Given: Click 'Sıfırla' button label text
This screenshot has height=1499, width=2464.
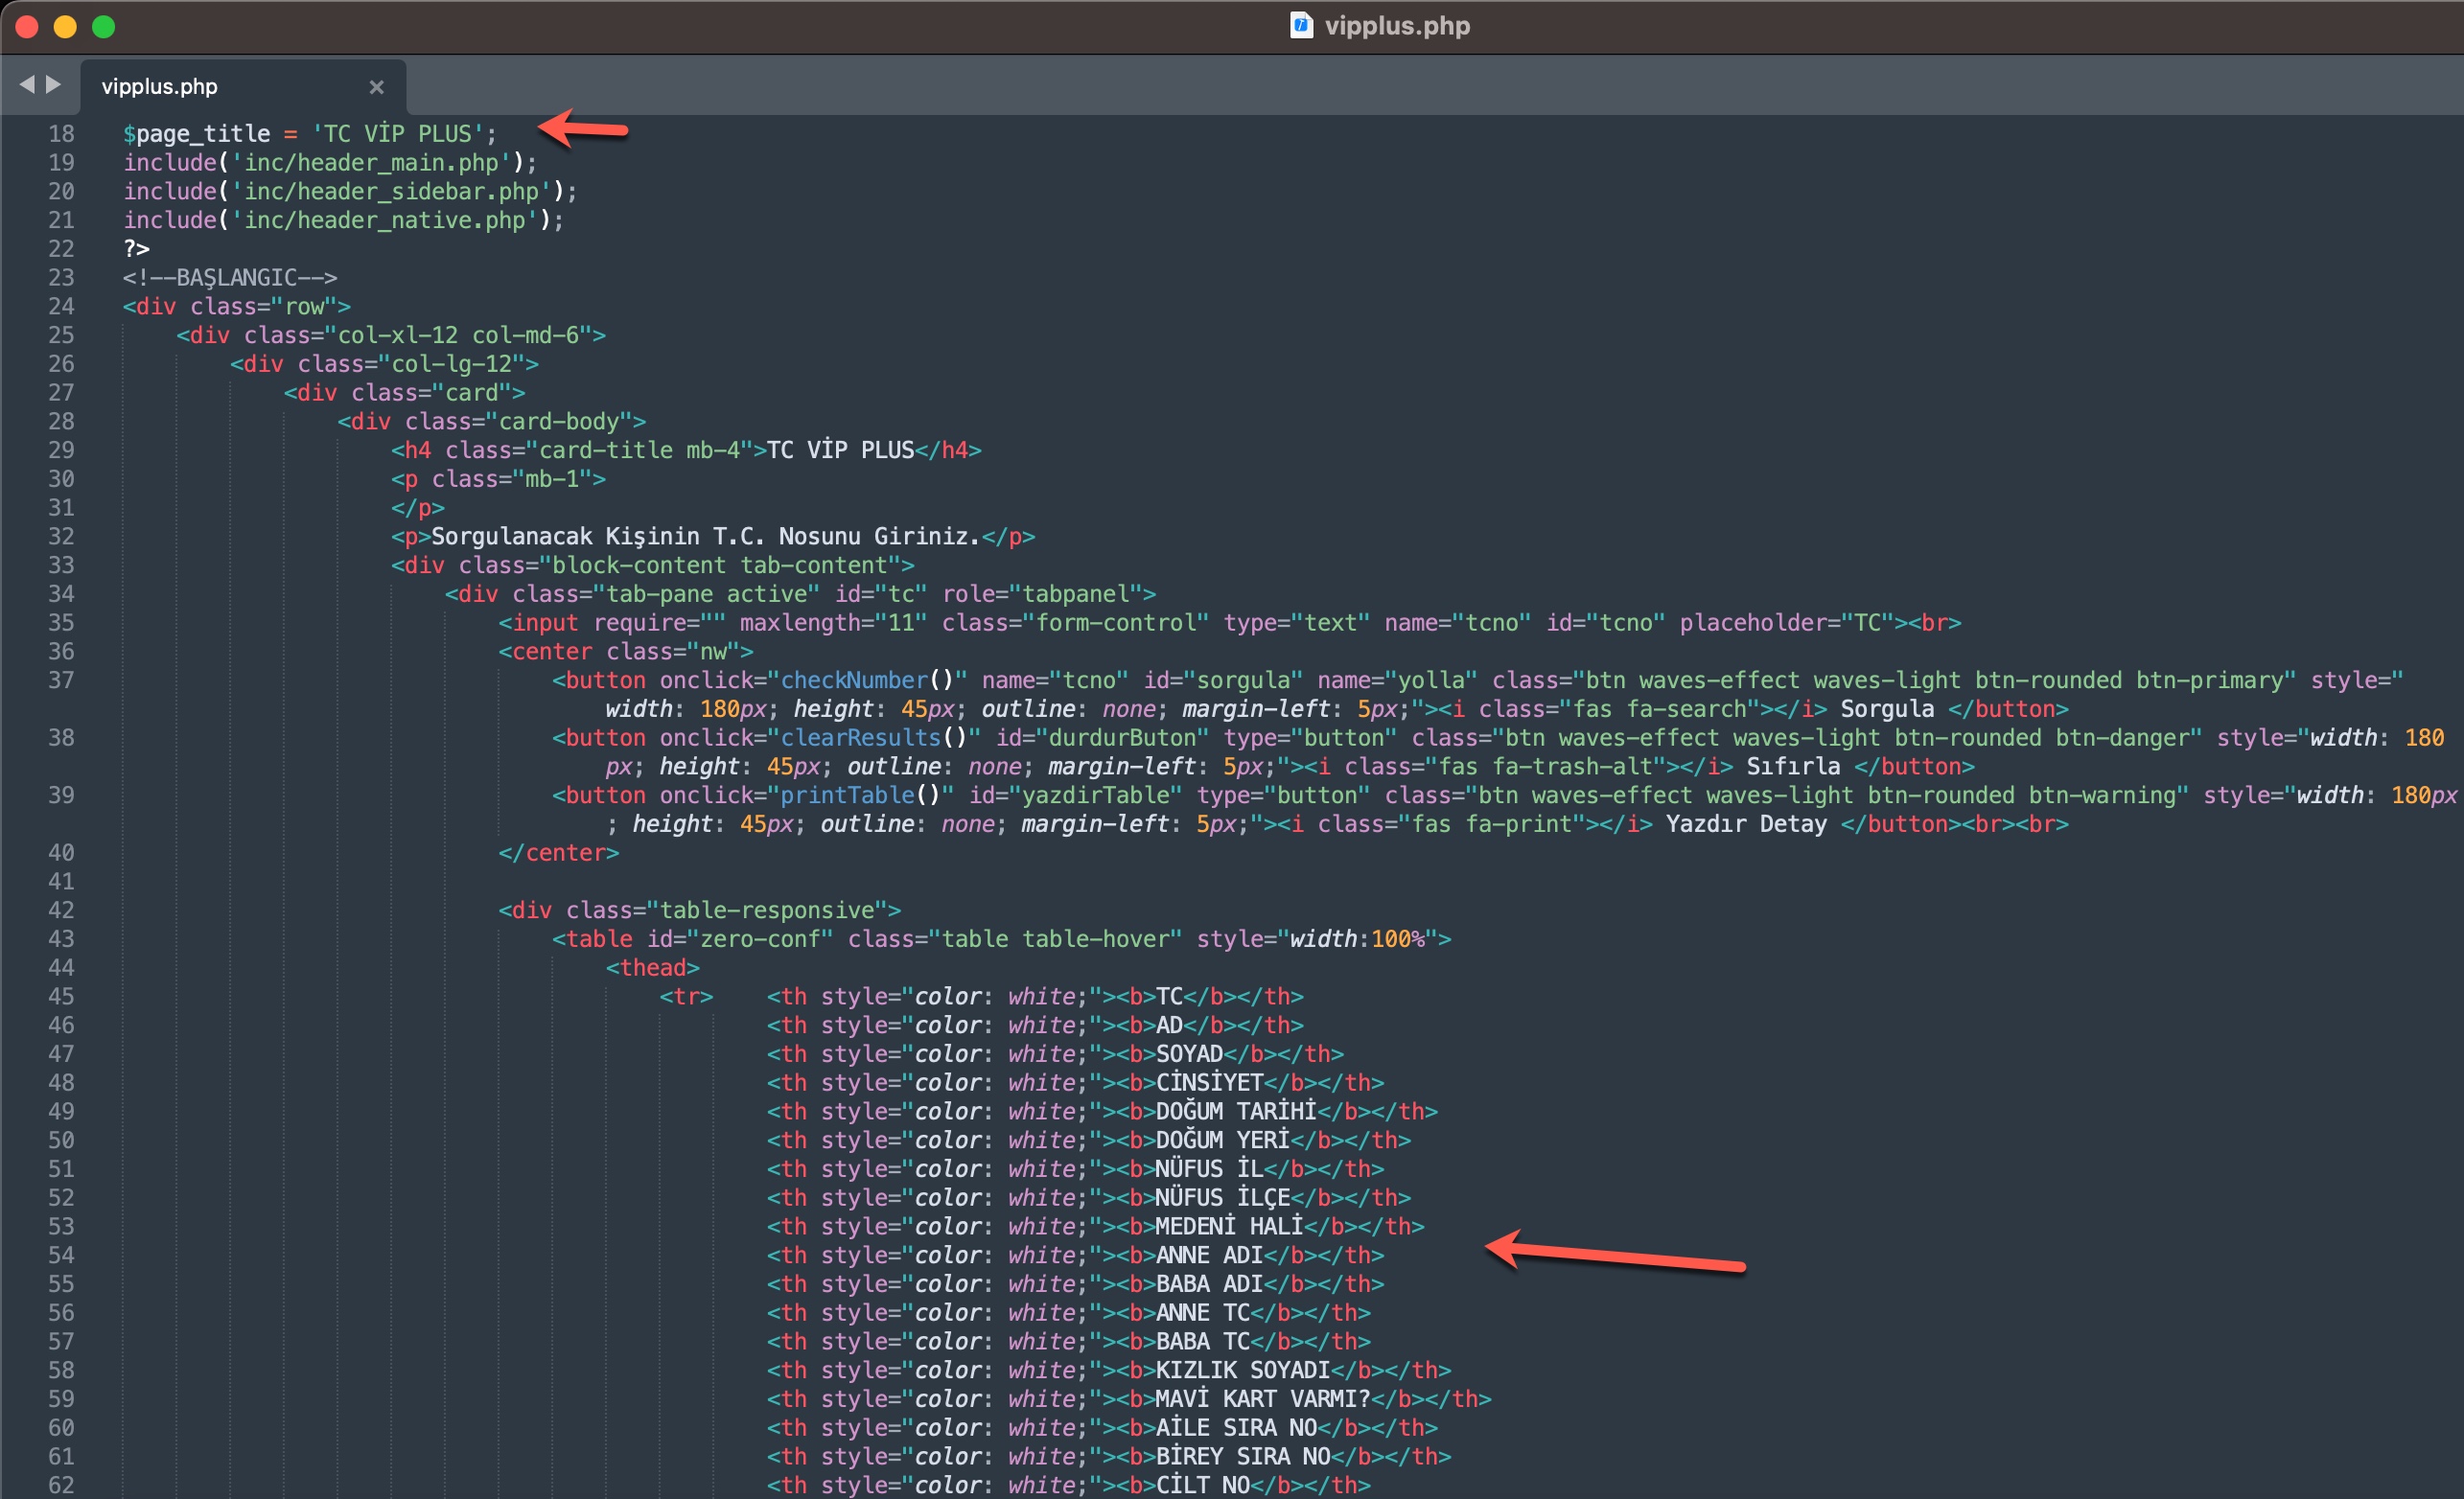Looking at the screenshot, I should (x=1793, y=767).
